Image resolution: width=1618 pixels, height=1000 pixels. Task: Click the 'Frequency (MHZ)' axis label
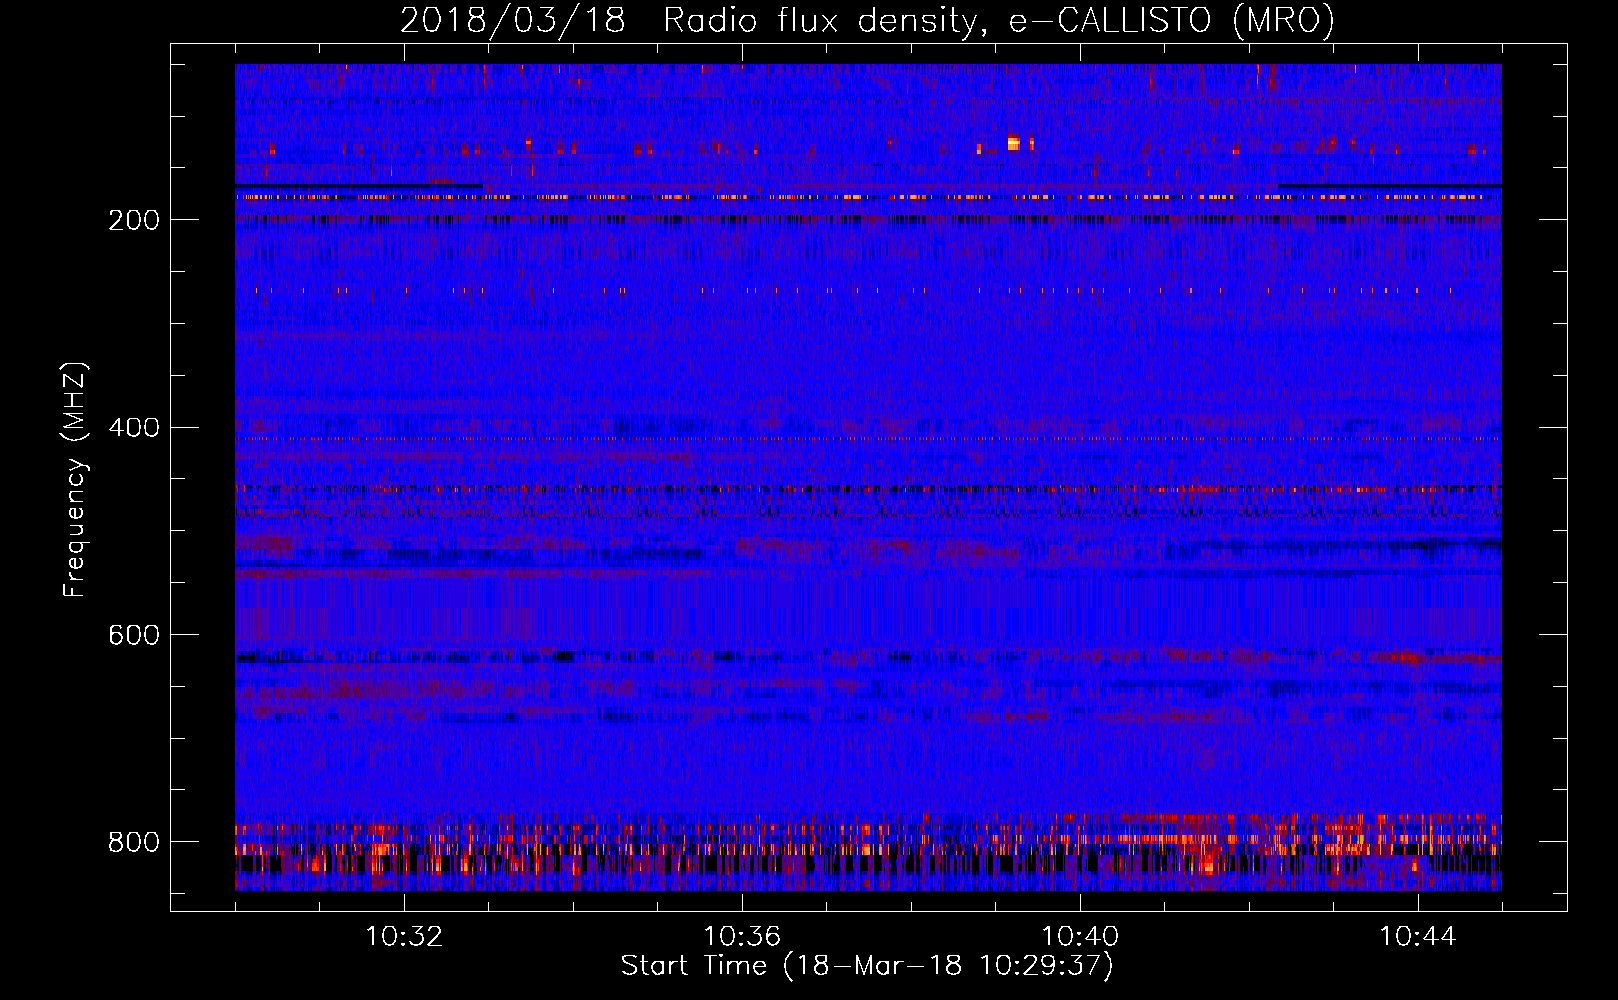[74, 480]
